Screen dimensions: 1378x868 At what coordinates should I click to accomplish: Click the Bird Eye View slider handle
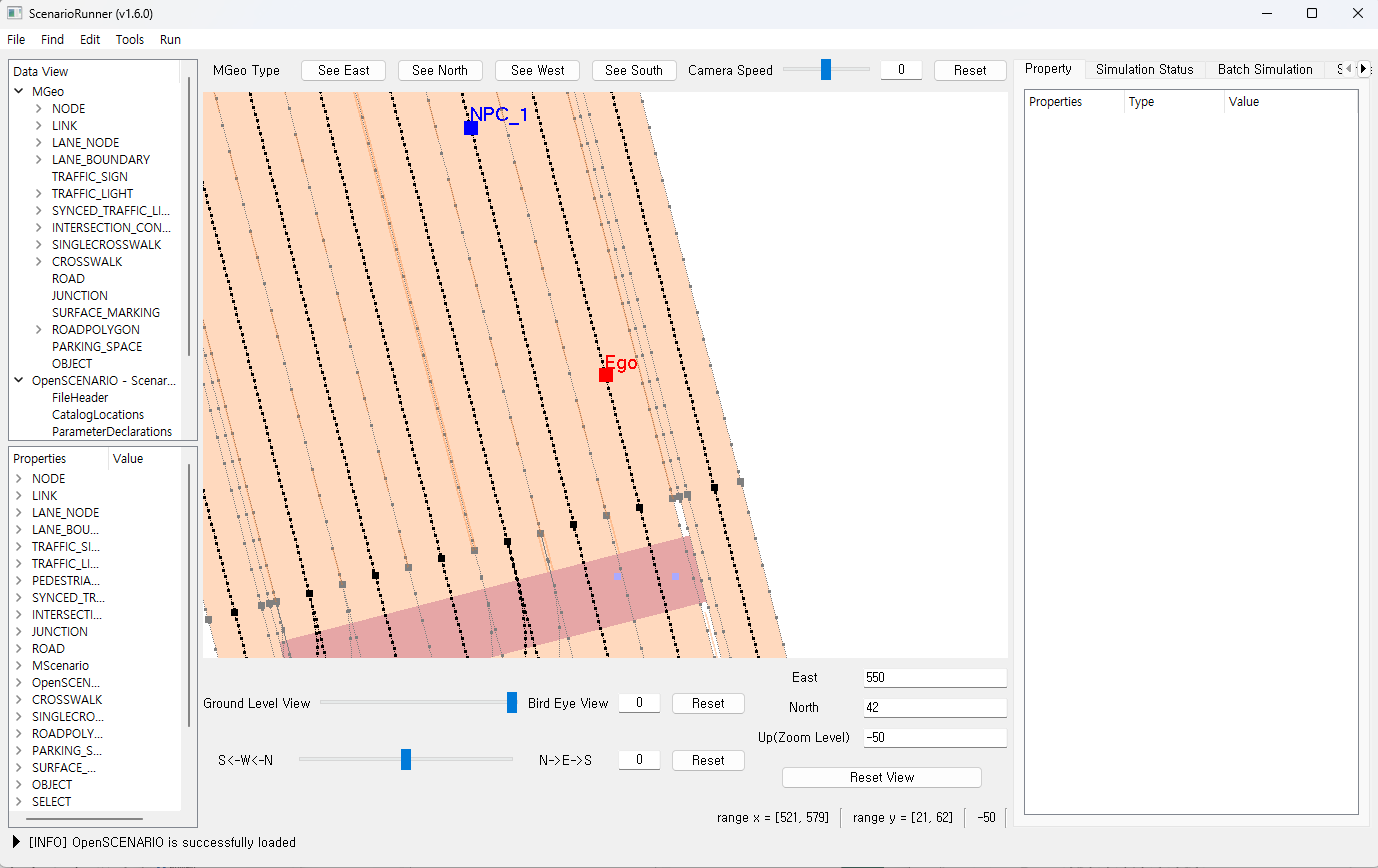pyautogui.click(x=512, y=703)
